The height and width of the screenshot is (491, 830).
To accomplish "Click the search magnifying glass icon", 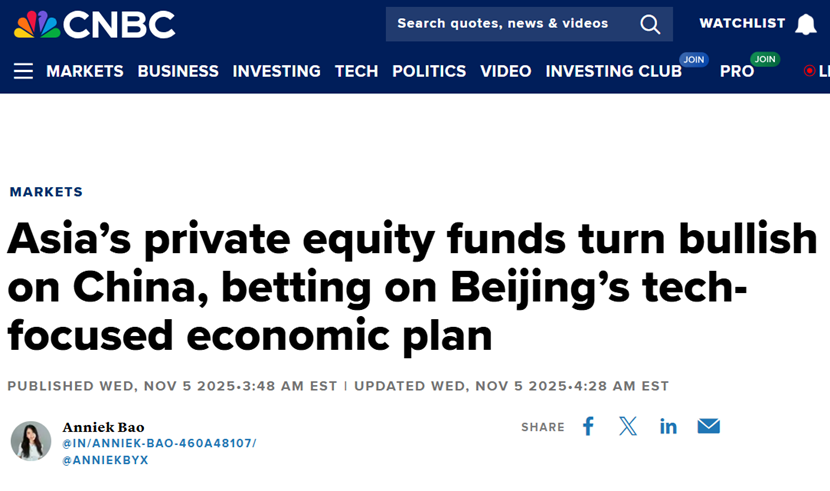I will pos(650,24).
